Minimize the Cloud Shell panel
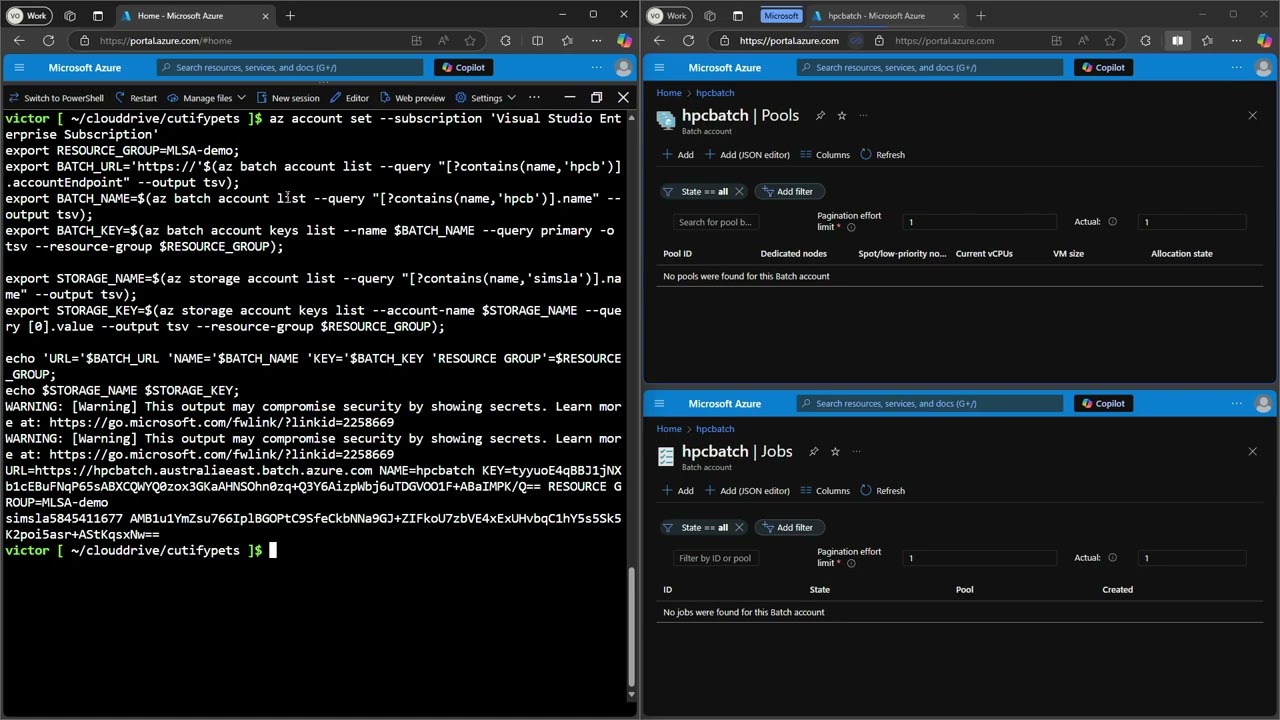The width and height of the screenshot is (1280, 720). [569, 97]
